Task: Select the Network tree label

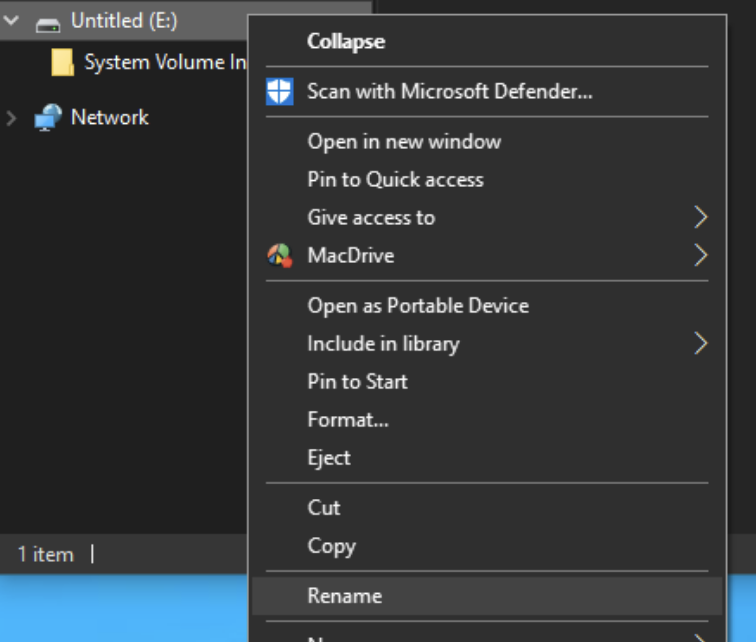Action: click(109, 118)
